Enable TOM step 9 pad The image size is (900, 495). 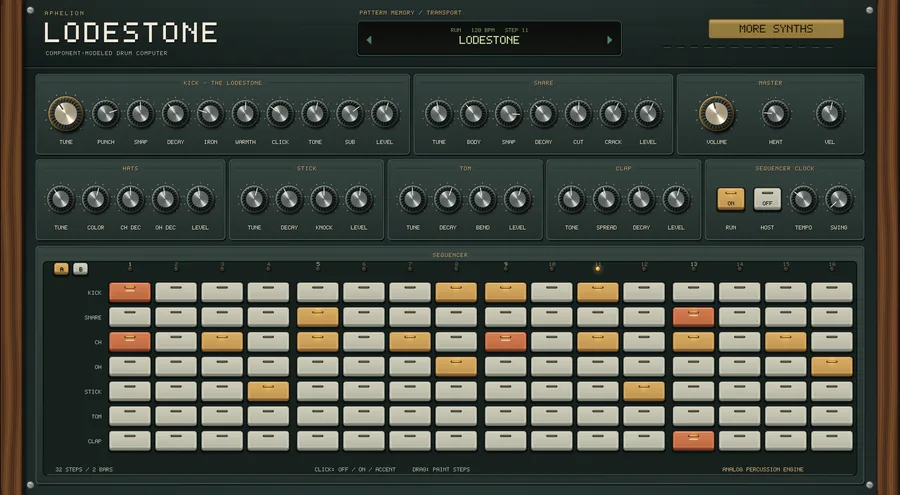[x=505, y=416]
